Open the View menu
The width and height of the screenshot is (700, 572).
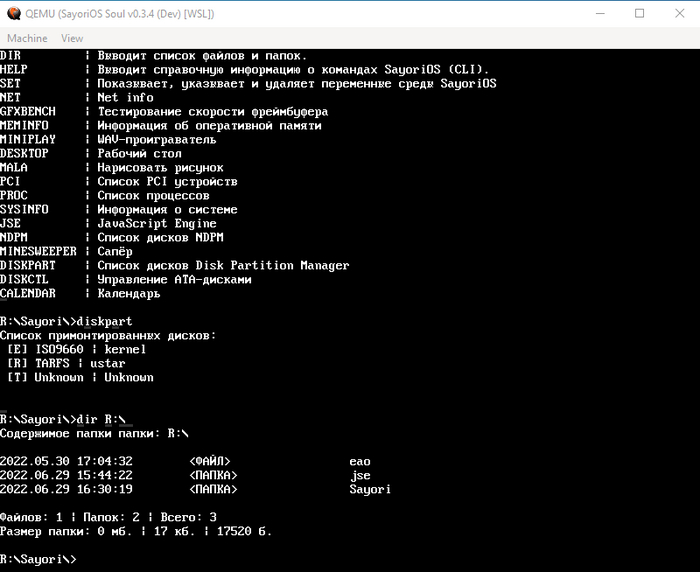(72, 38)
